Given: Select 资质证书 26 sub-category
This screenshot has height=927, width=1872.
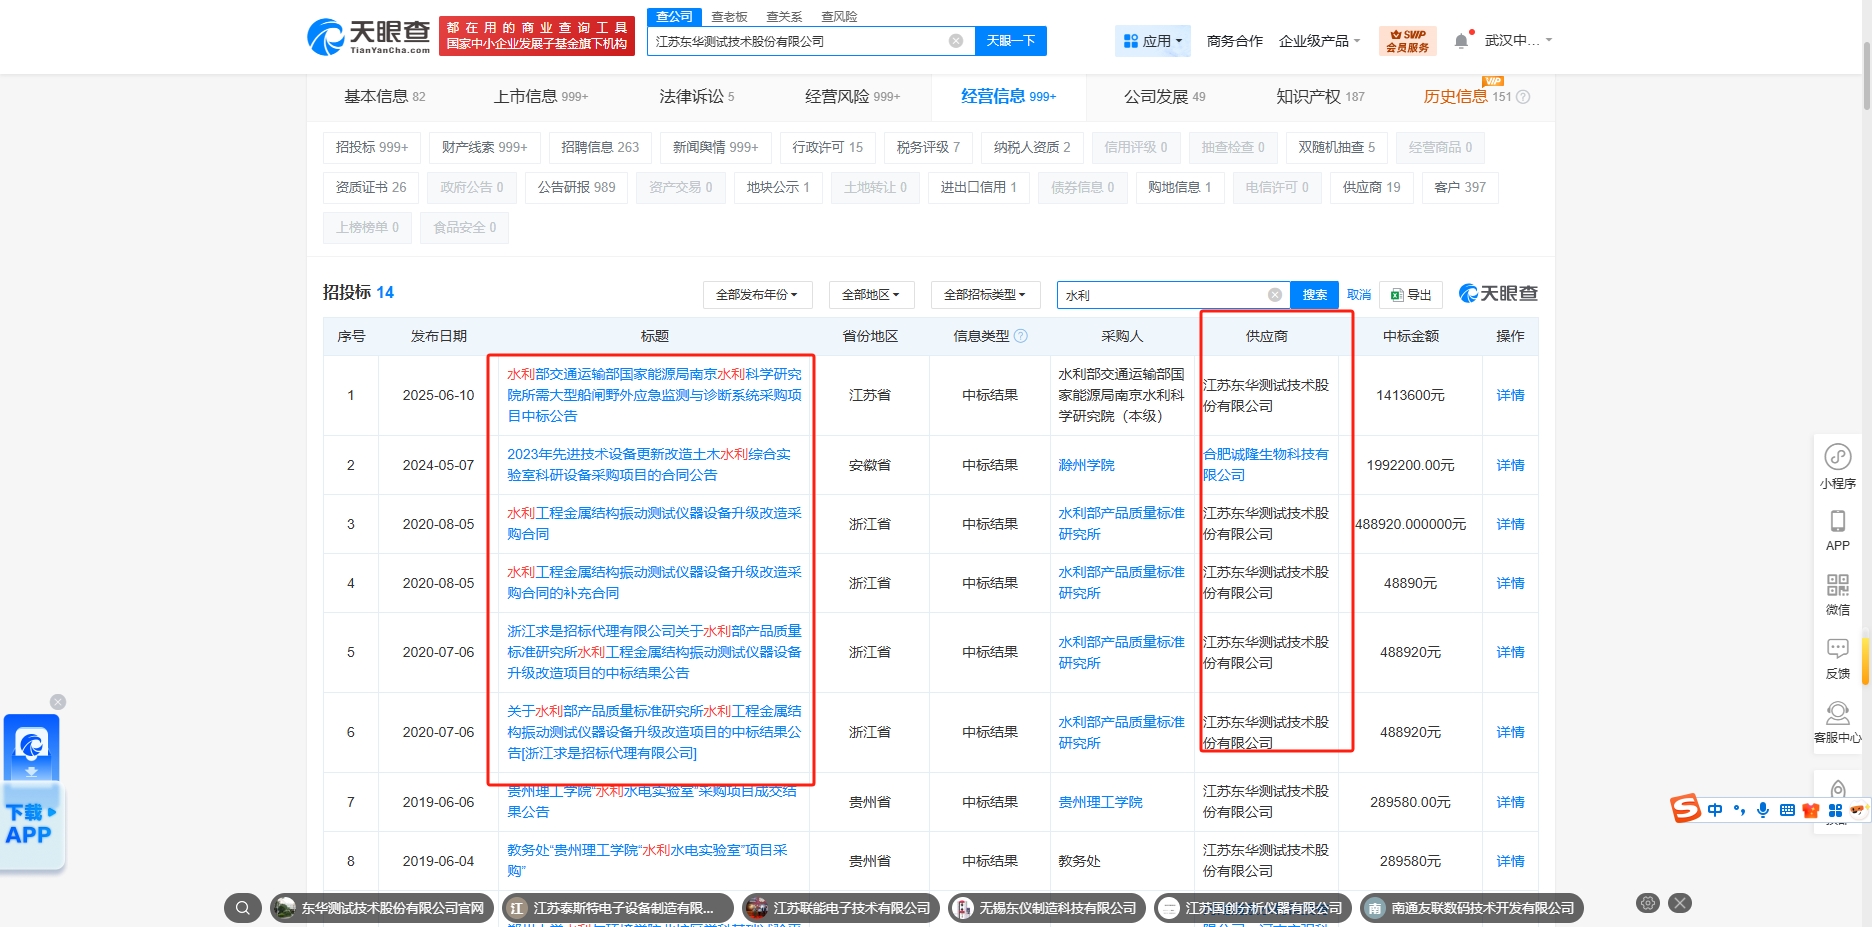Looking at the screenshot, I should (371, 187).
